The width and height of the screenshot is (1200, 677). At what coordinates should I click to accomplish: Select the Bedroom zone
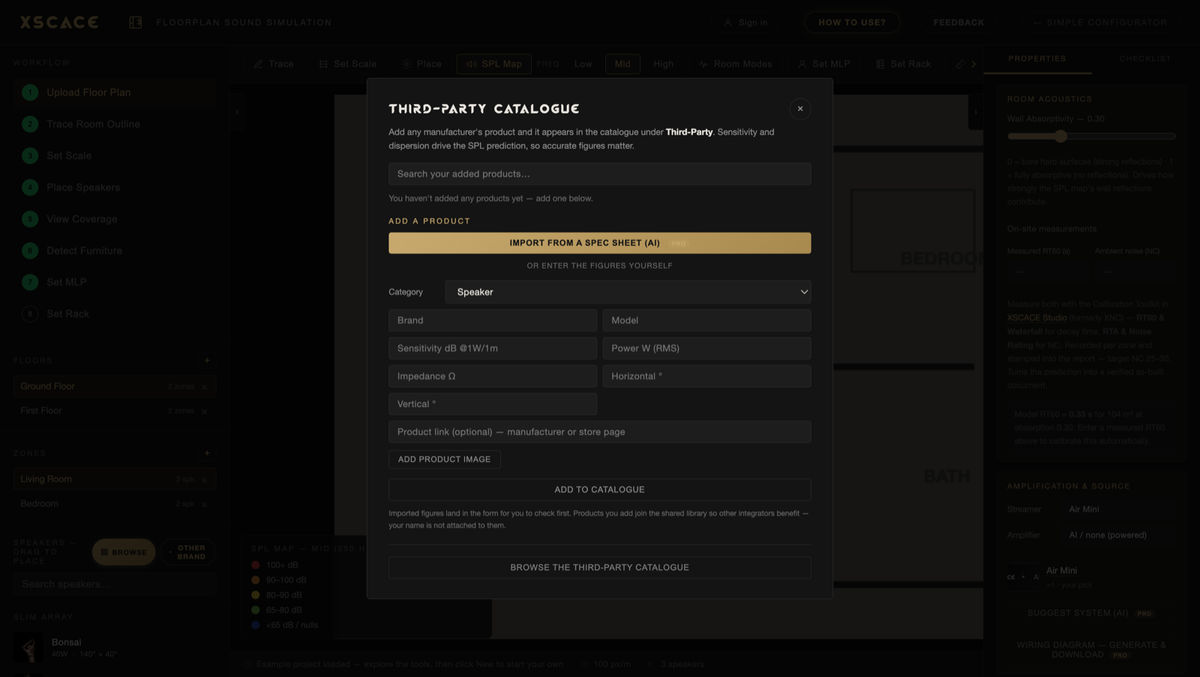114,504
